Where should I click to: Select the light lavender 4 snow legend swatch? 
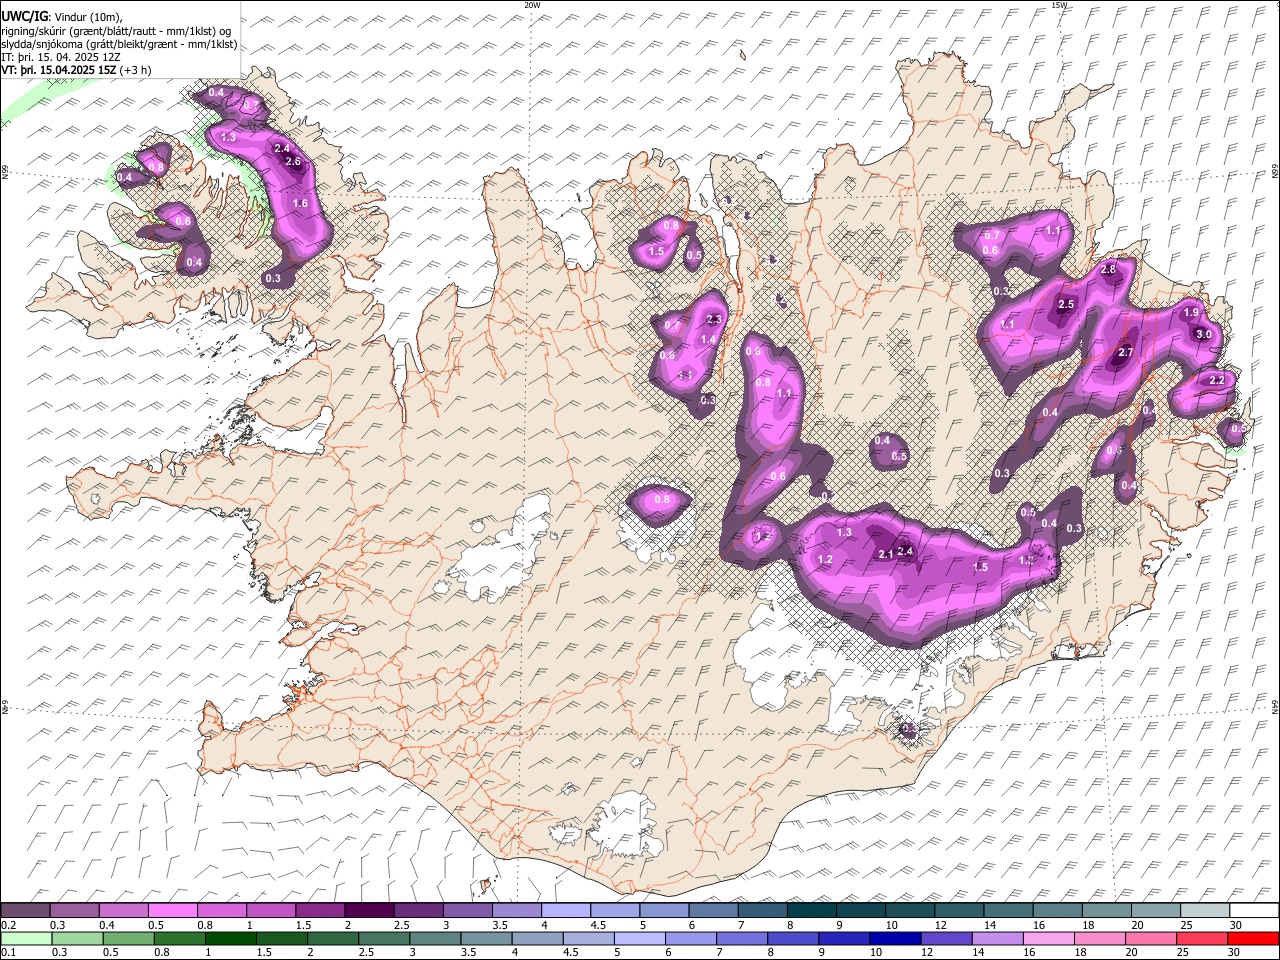coord(566,911)
